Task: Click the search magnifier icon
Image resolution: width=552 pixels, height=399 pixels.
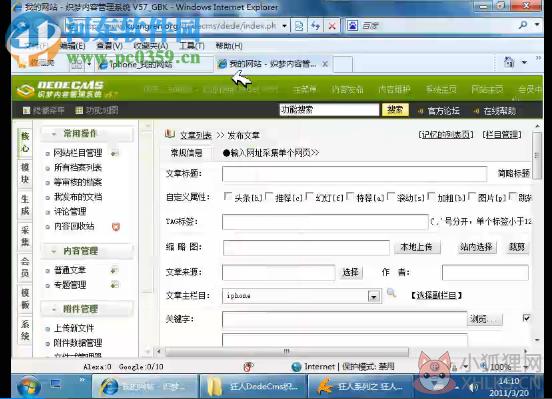Action: 523,25
